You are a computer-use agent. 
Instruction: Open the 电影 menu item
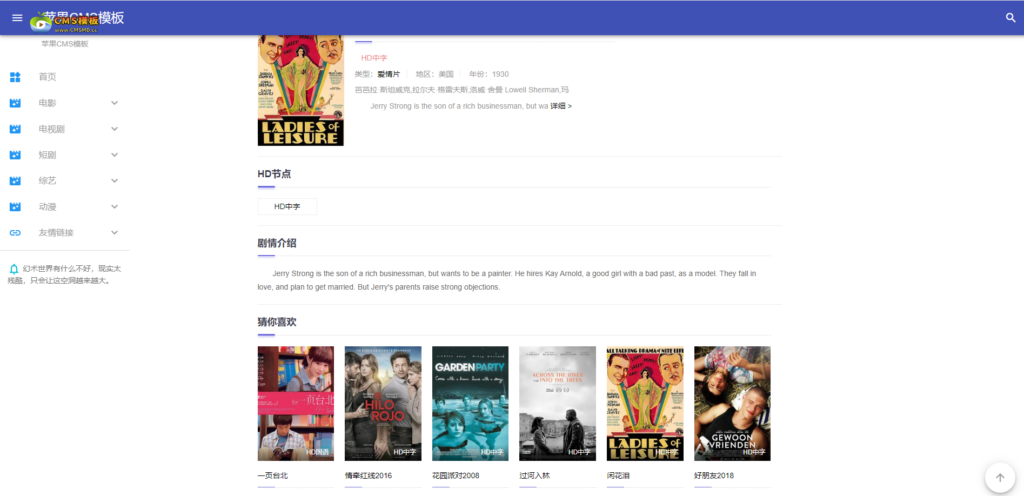(x=47, y=103)
